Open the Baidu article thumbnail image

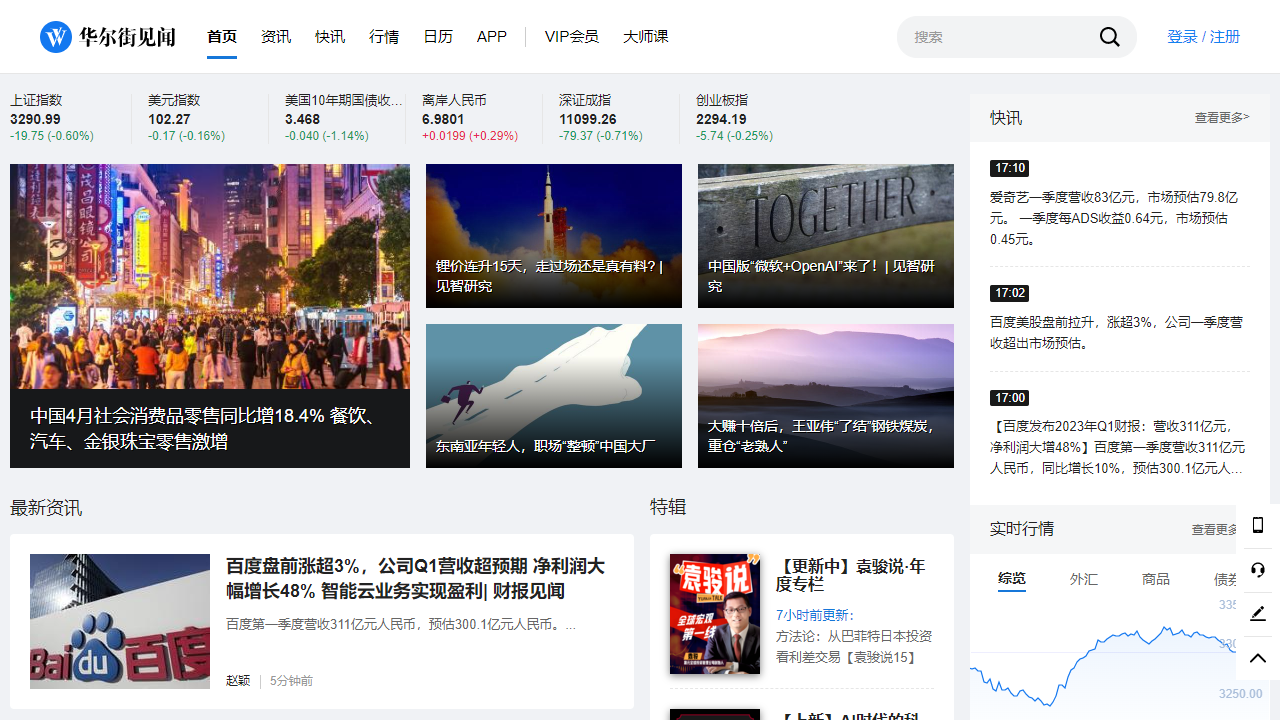pos(119,621)
